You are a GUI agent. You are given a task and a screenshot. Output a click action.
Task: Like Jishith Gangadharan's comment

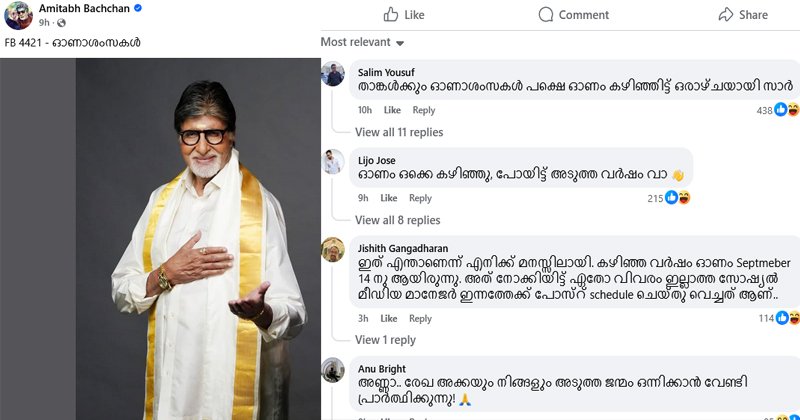392,318
